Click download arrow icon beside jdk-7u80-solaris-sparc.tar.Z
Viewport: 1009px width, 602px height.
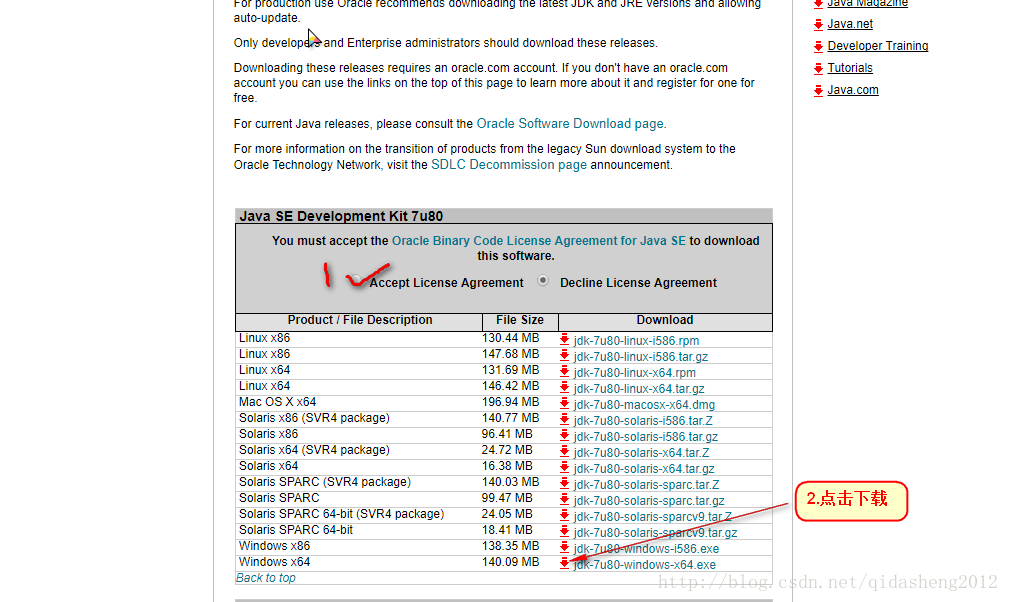[564, 484]
